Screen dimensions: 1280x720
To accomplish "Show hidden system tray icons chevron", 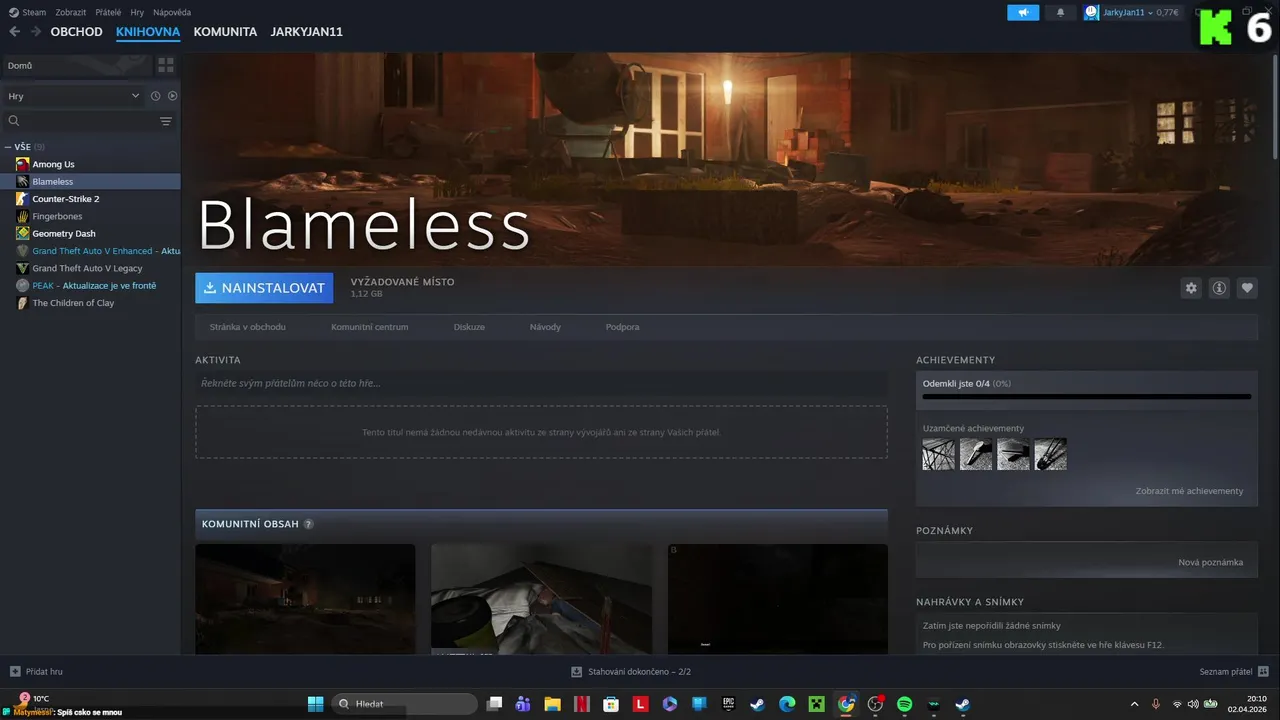I will [1134, 704].
